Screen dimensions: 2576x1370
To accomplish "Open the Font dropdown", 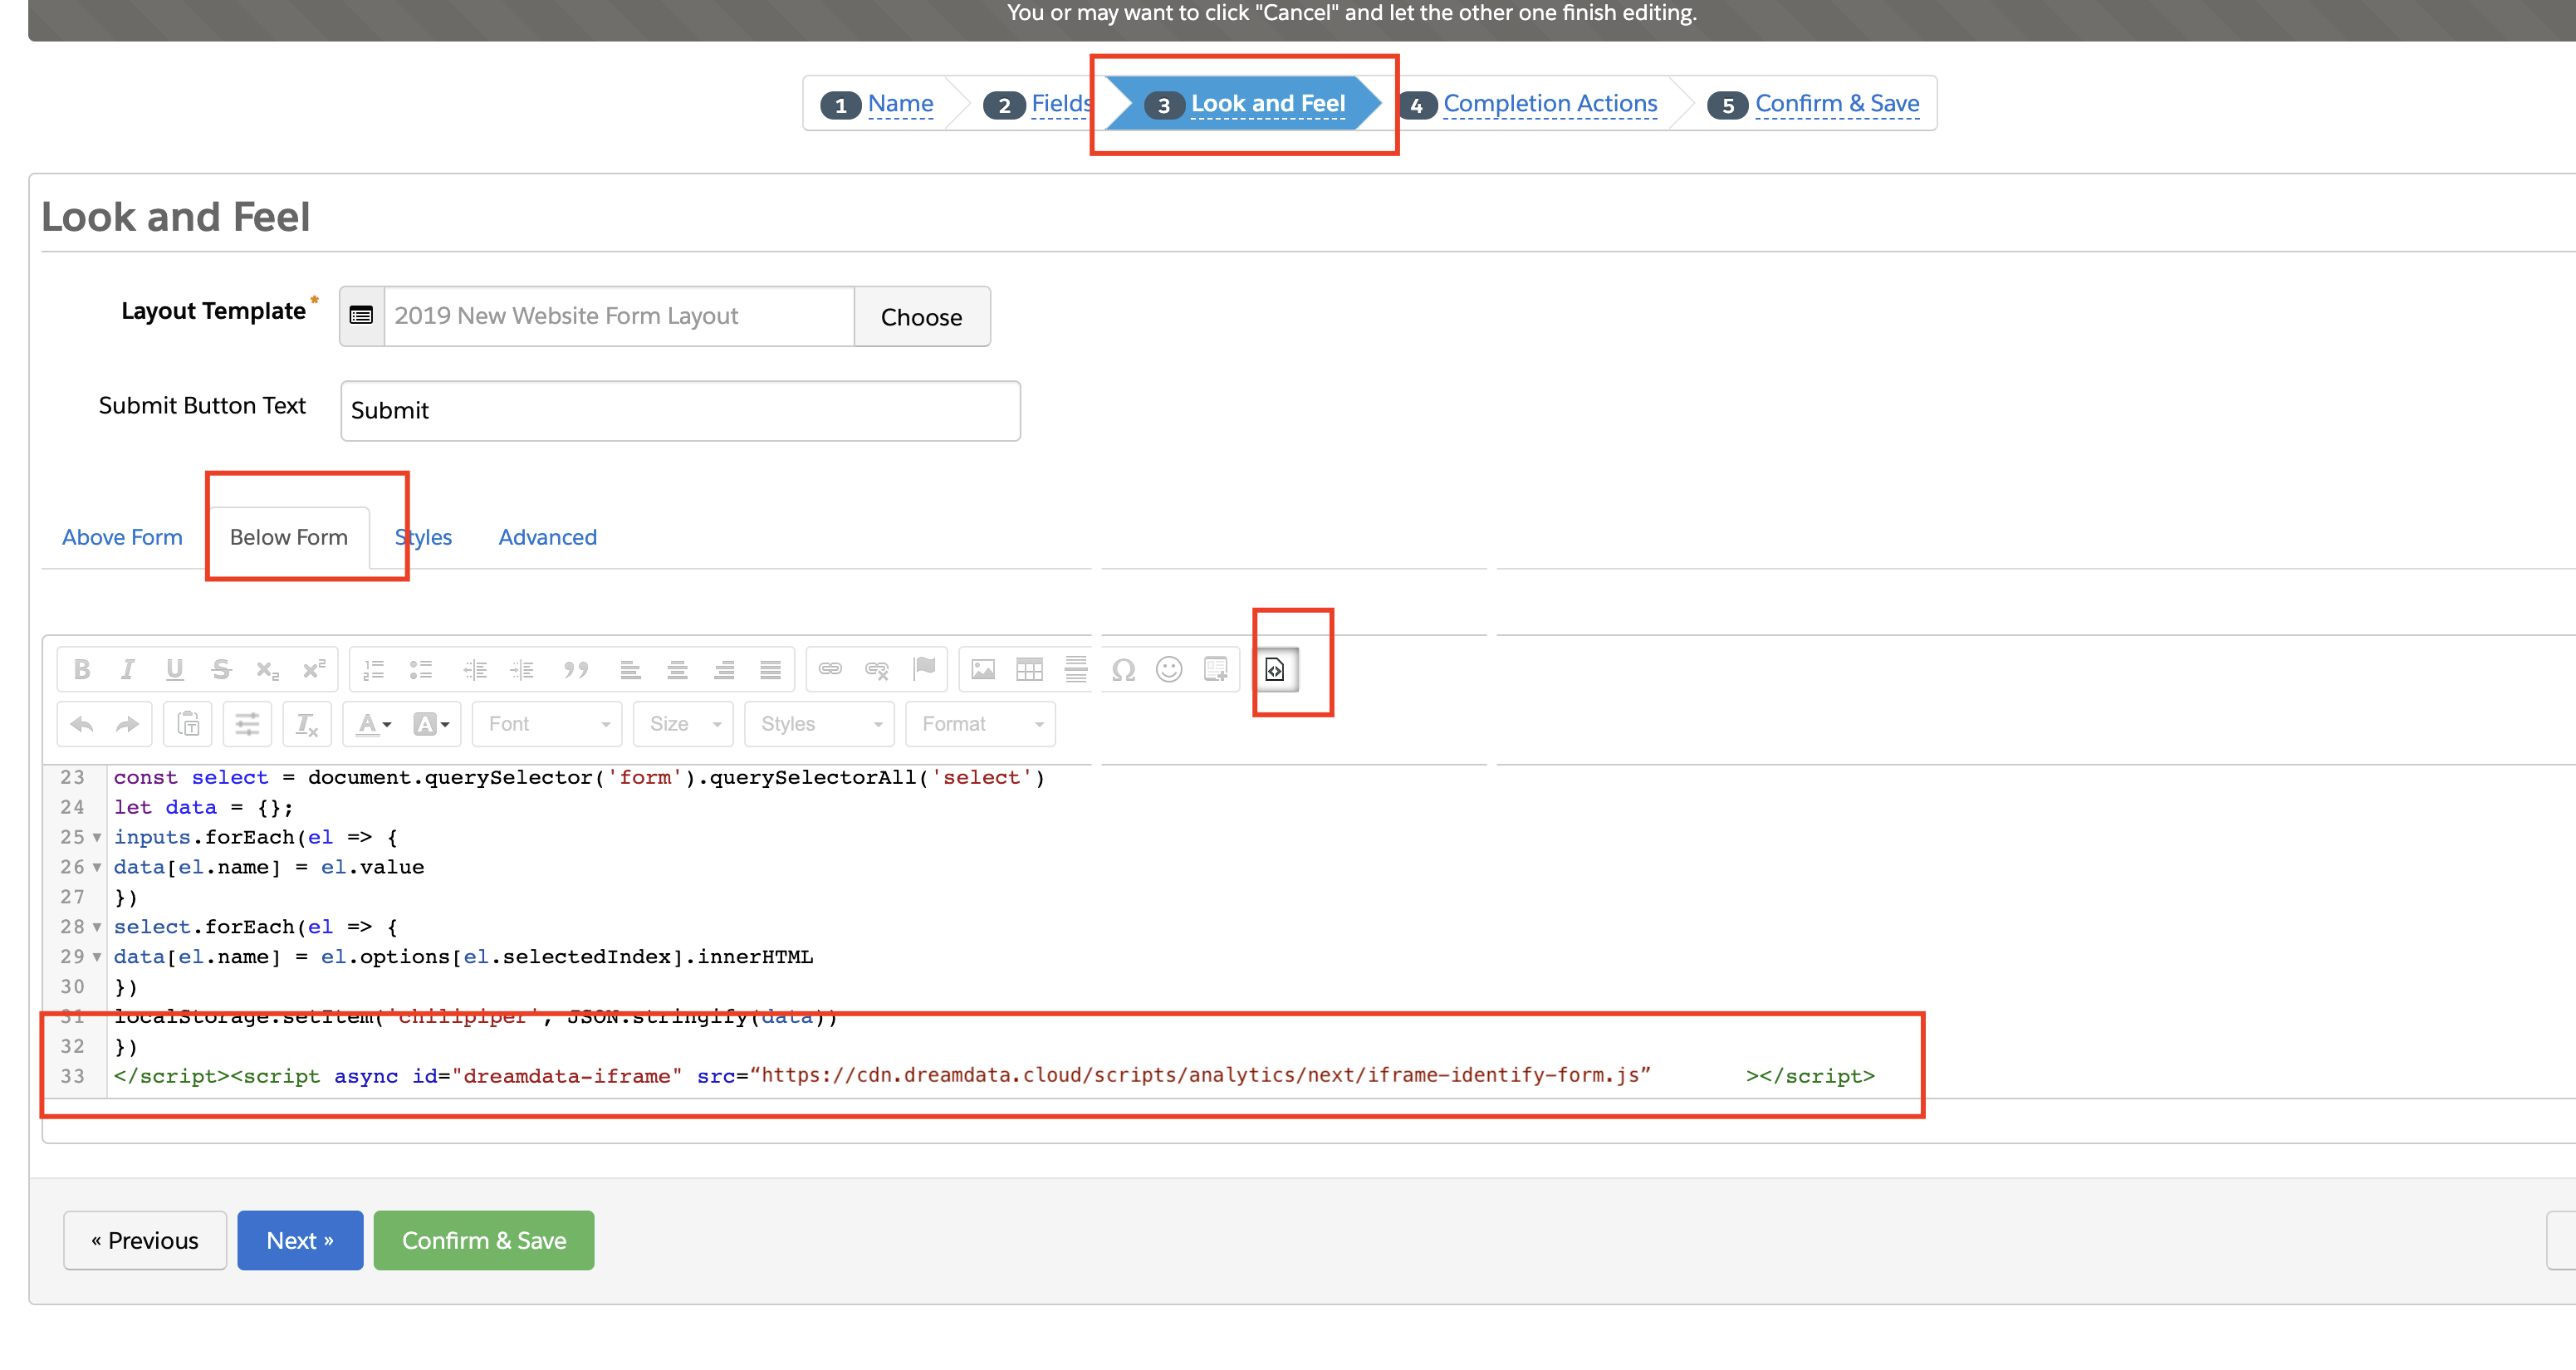I will click(x=548, y=724).
